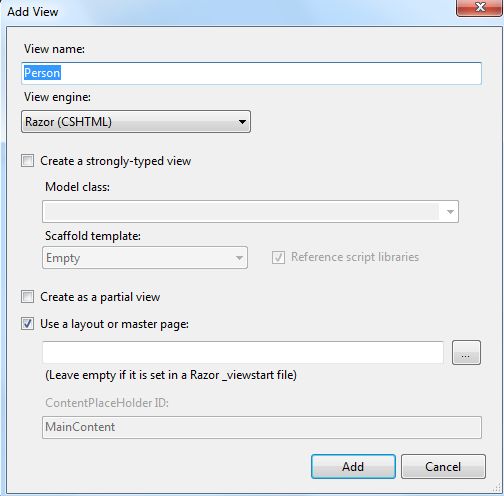
Task: Click the View name text field
Action: [x=251, y=73]
